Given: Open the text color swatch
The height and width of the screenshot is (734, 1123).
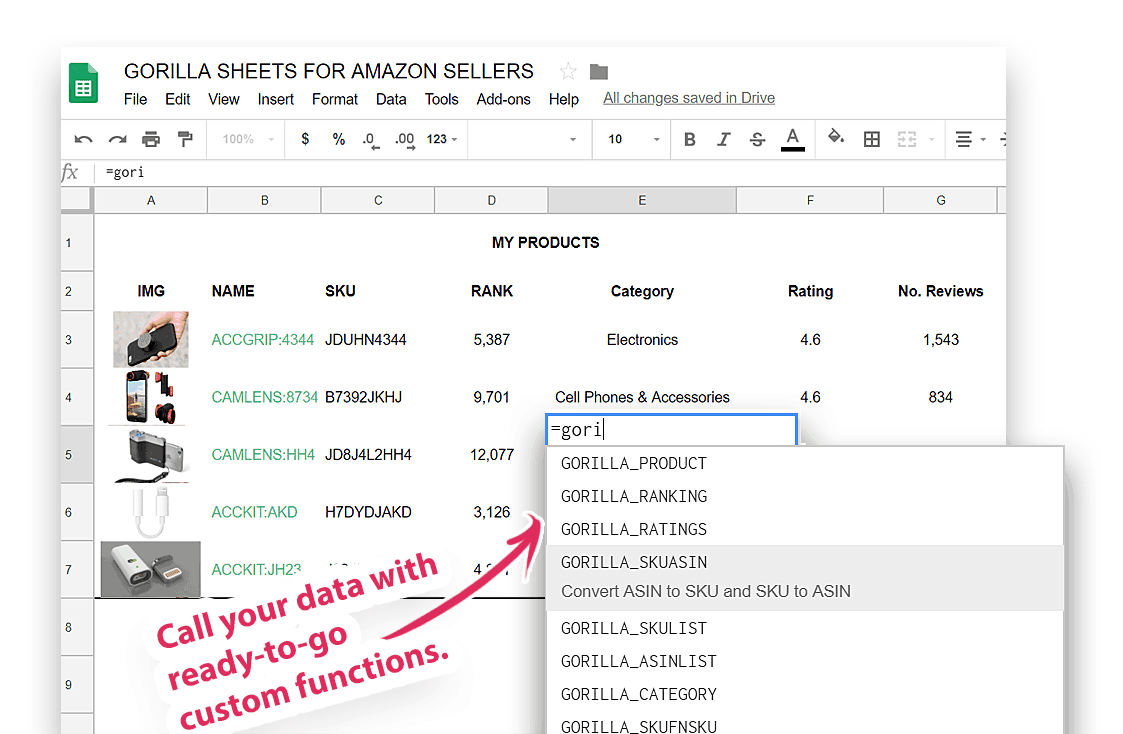Looking at the screenshot, I should (793, 139).
